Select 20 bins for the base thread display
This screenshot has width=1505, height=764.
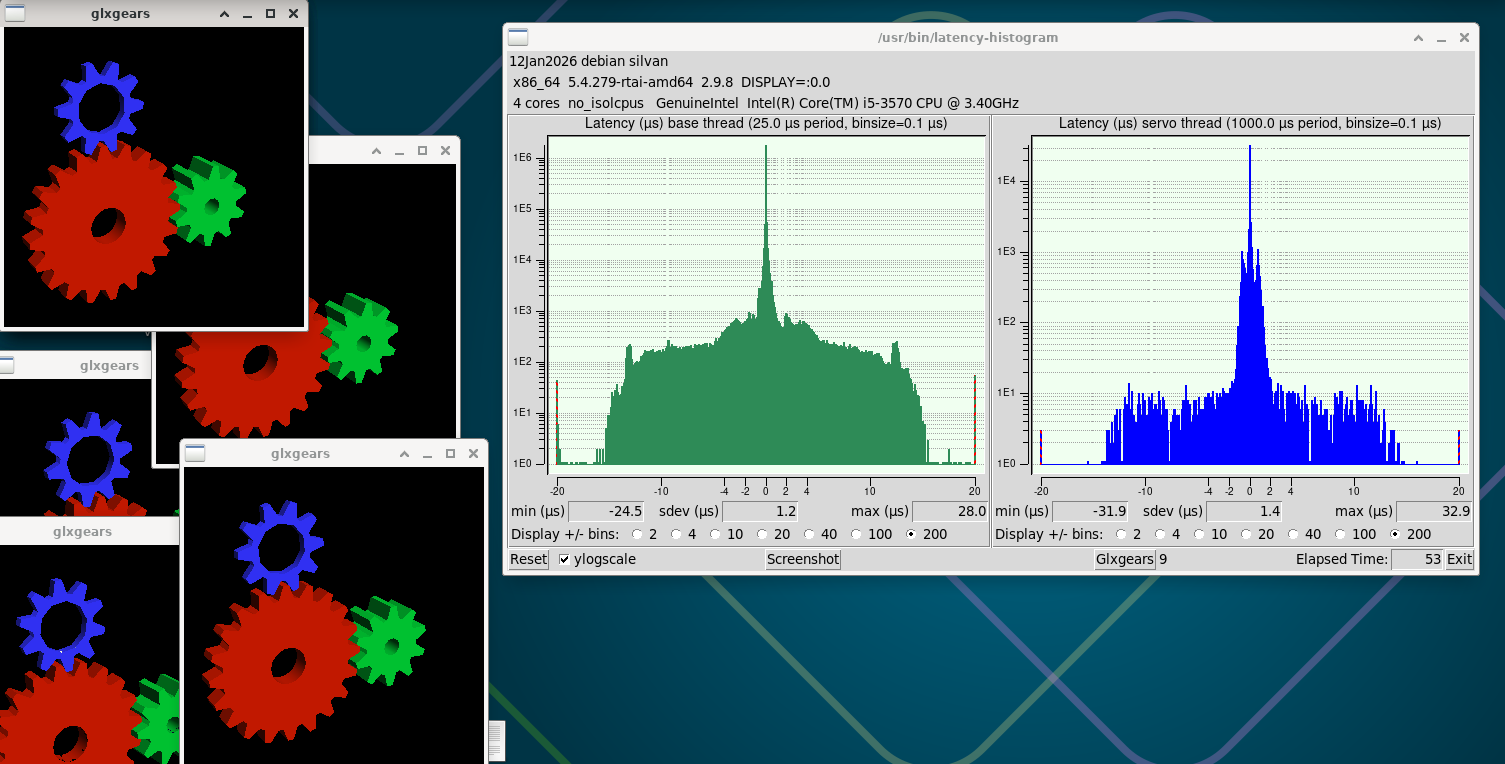(763, 535)
